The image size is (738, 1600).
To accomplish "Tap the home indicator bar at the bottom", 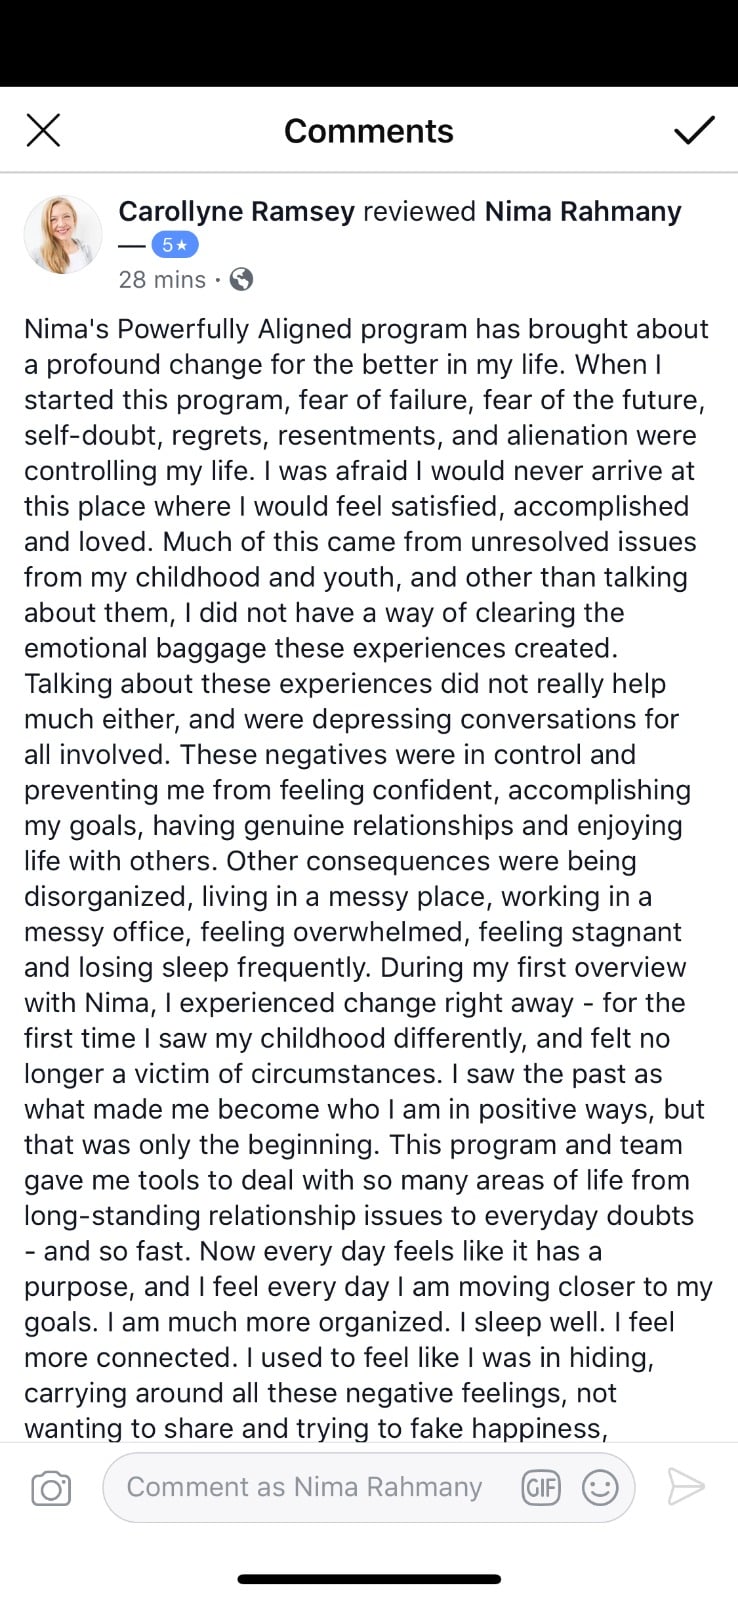I will 369,1579.
